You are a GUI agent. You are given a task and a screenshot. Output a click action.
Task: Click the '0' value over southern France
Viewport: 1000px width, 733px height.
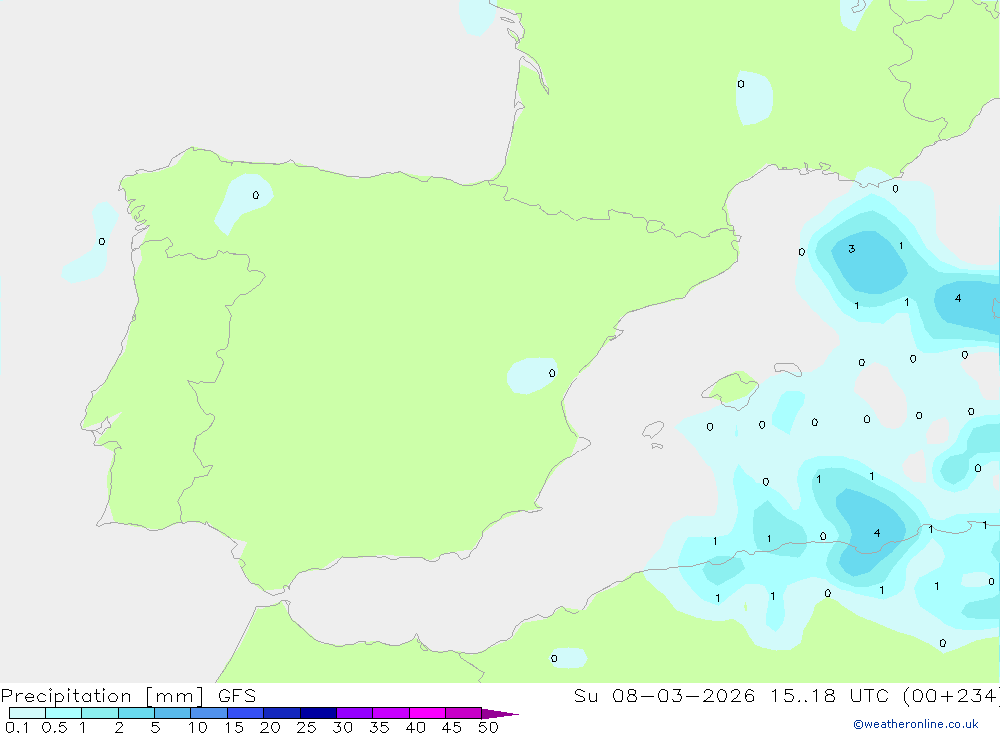(740, 84)
